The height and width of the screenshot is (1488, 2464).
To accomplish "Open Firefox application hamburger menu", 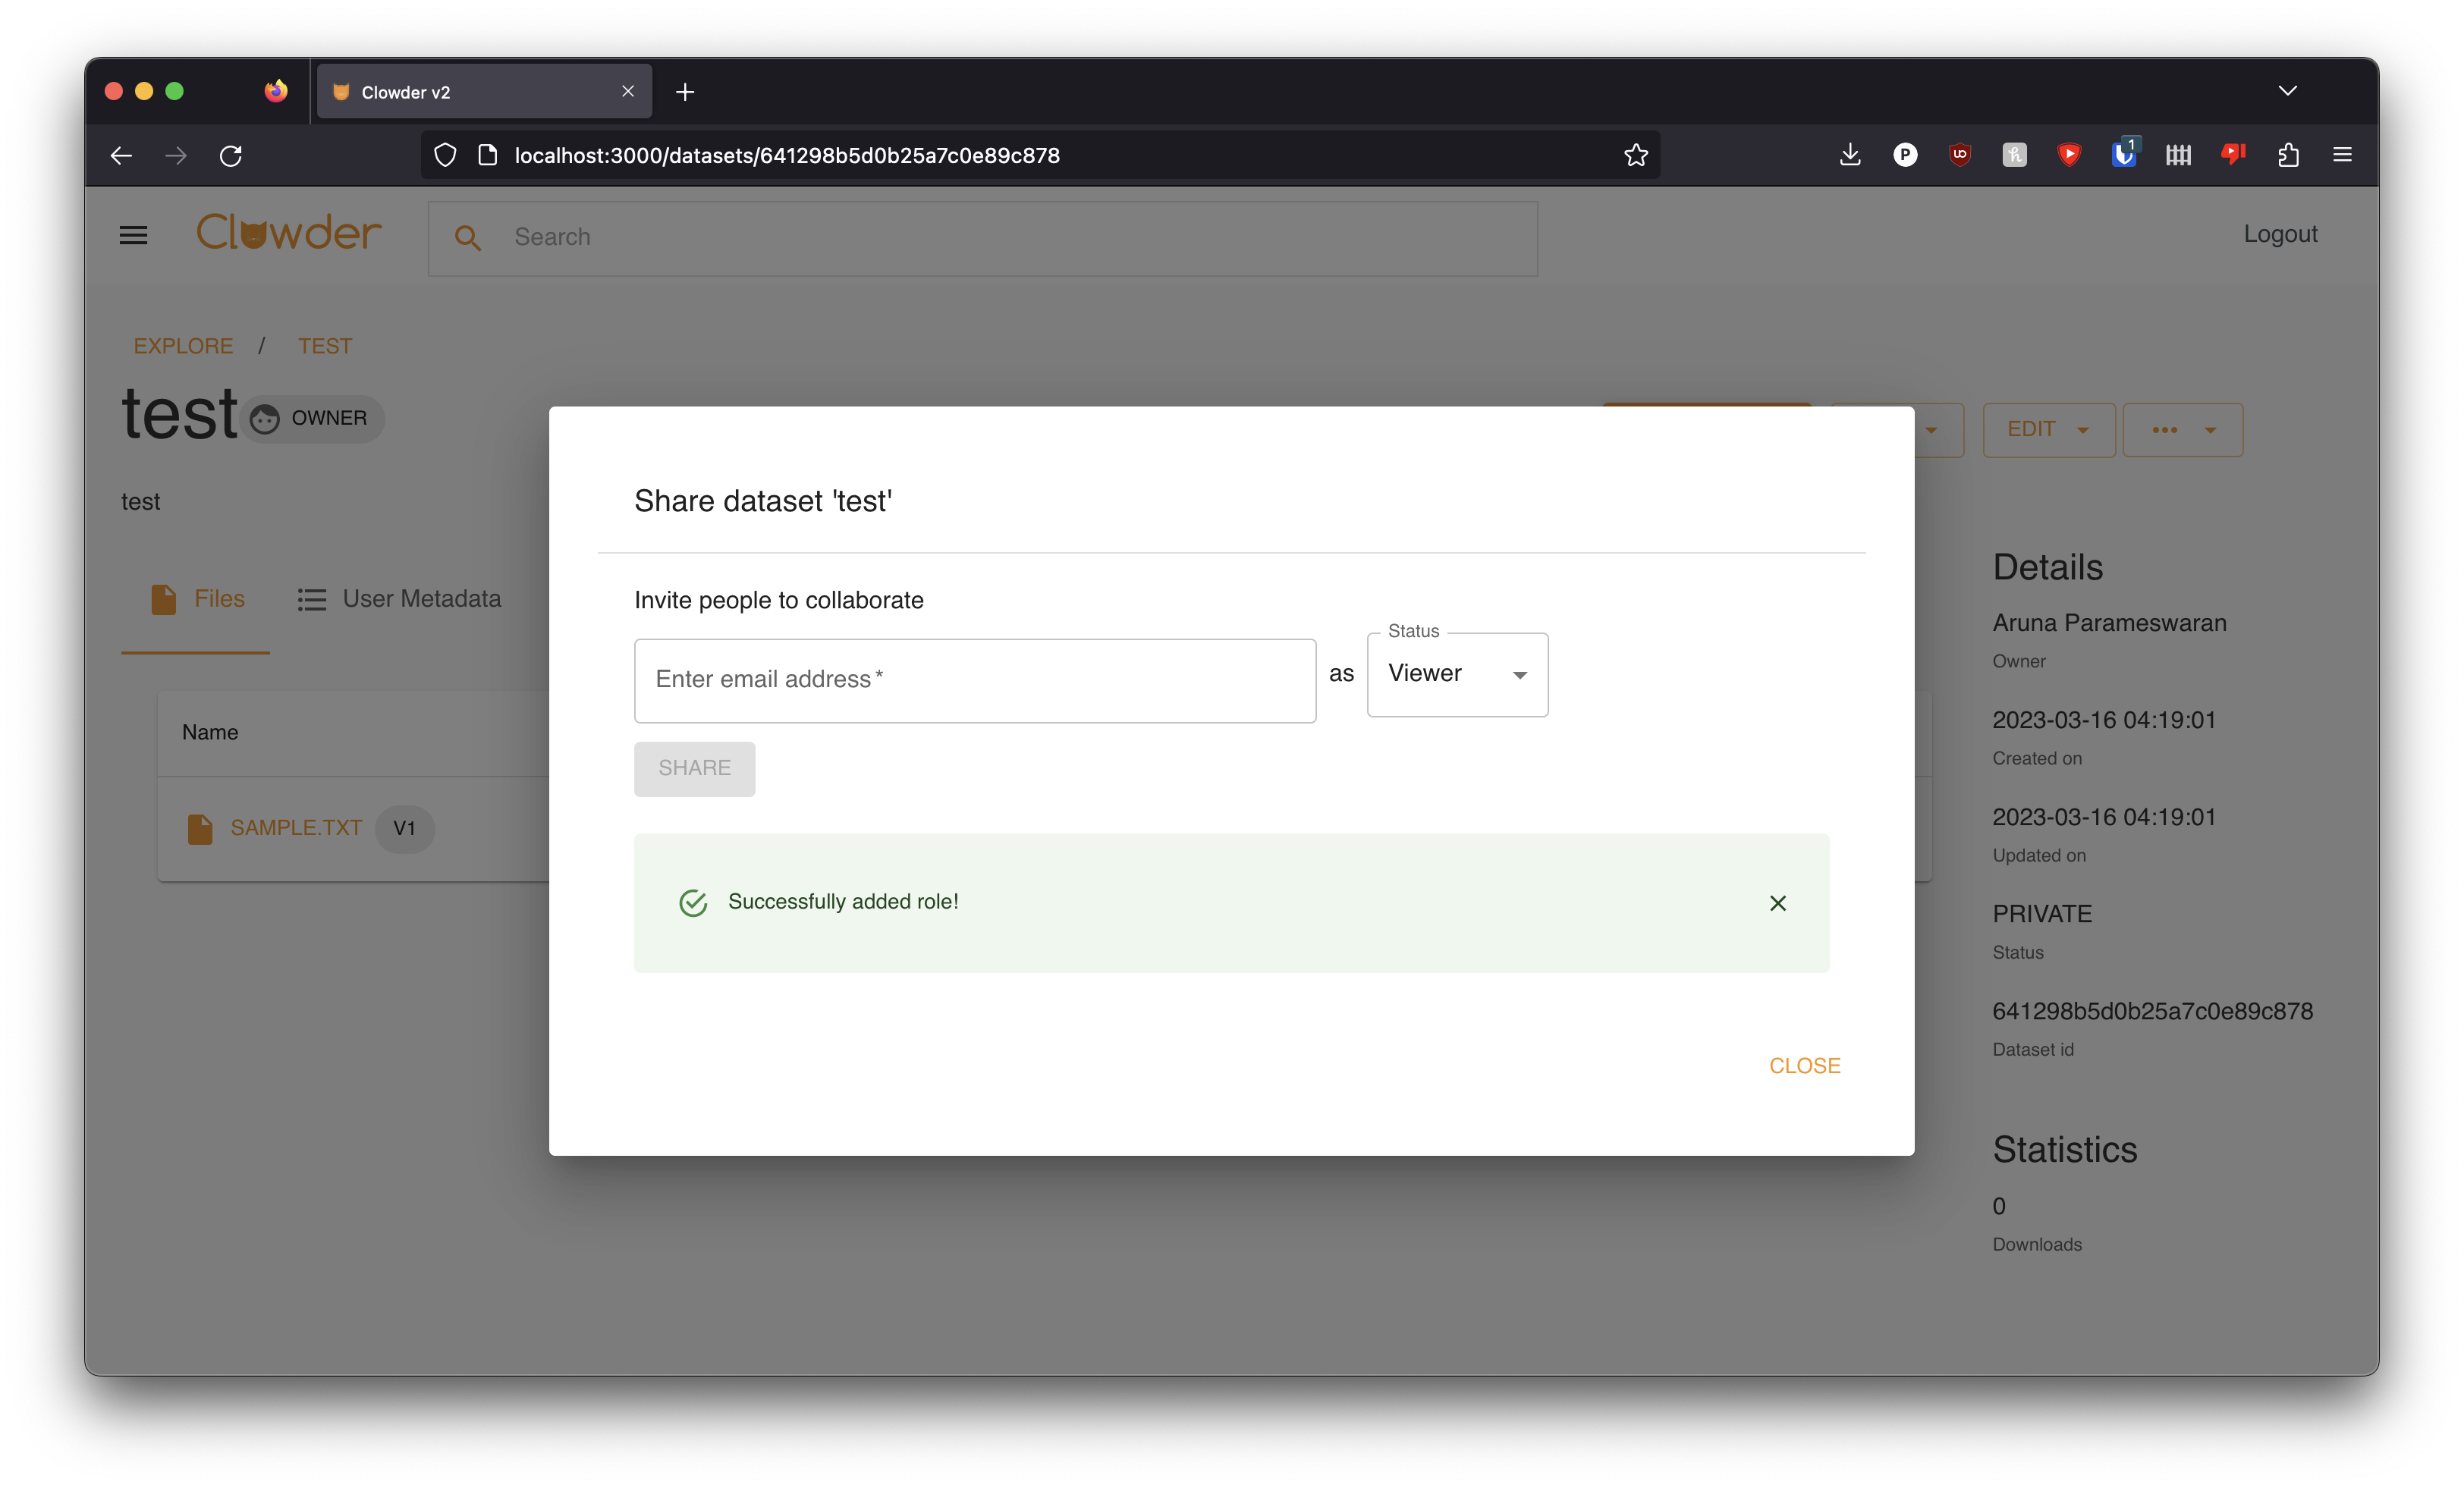I will (x=2342, y=155).
